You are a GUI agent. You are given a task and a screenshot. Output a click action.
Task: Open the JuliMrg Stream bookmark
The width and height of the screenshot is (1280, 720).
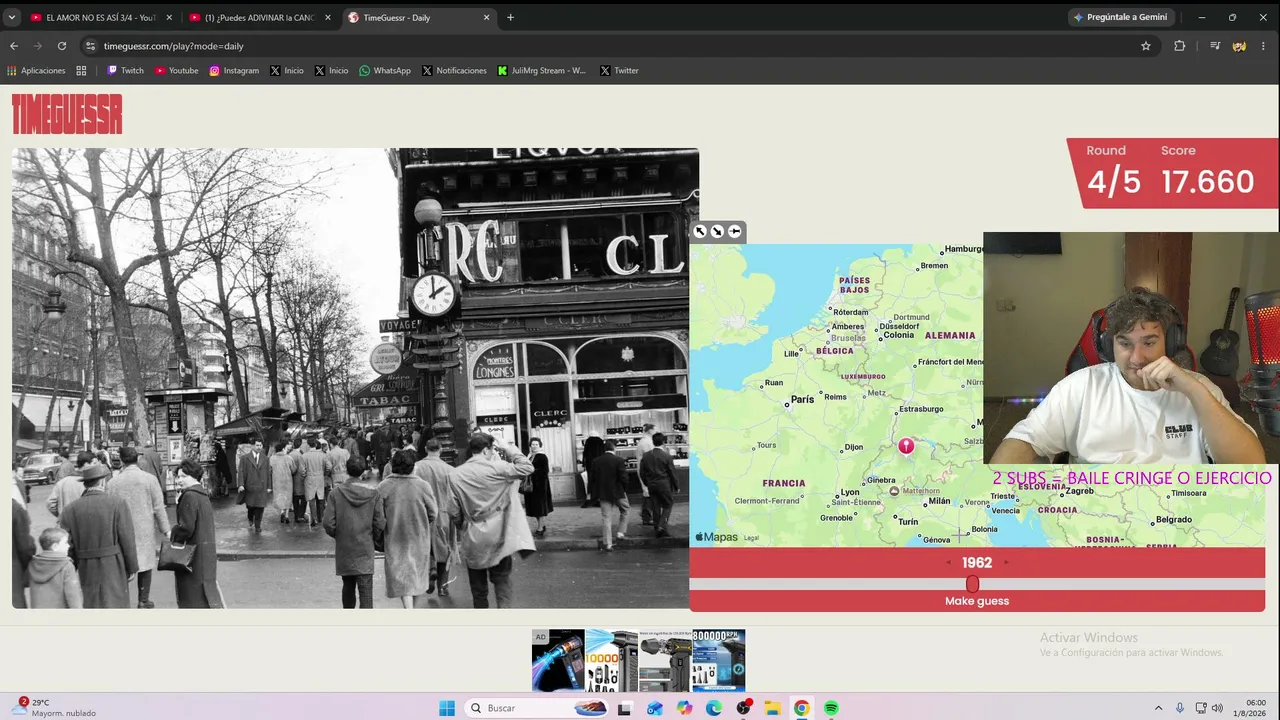coord(542,71)
